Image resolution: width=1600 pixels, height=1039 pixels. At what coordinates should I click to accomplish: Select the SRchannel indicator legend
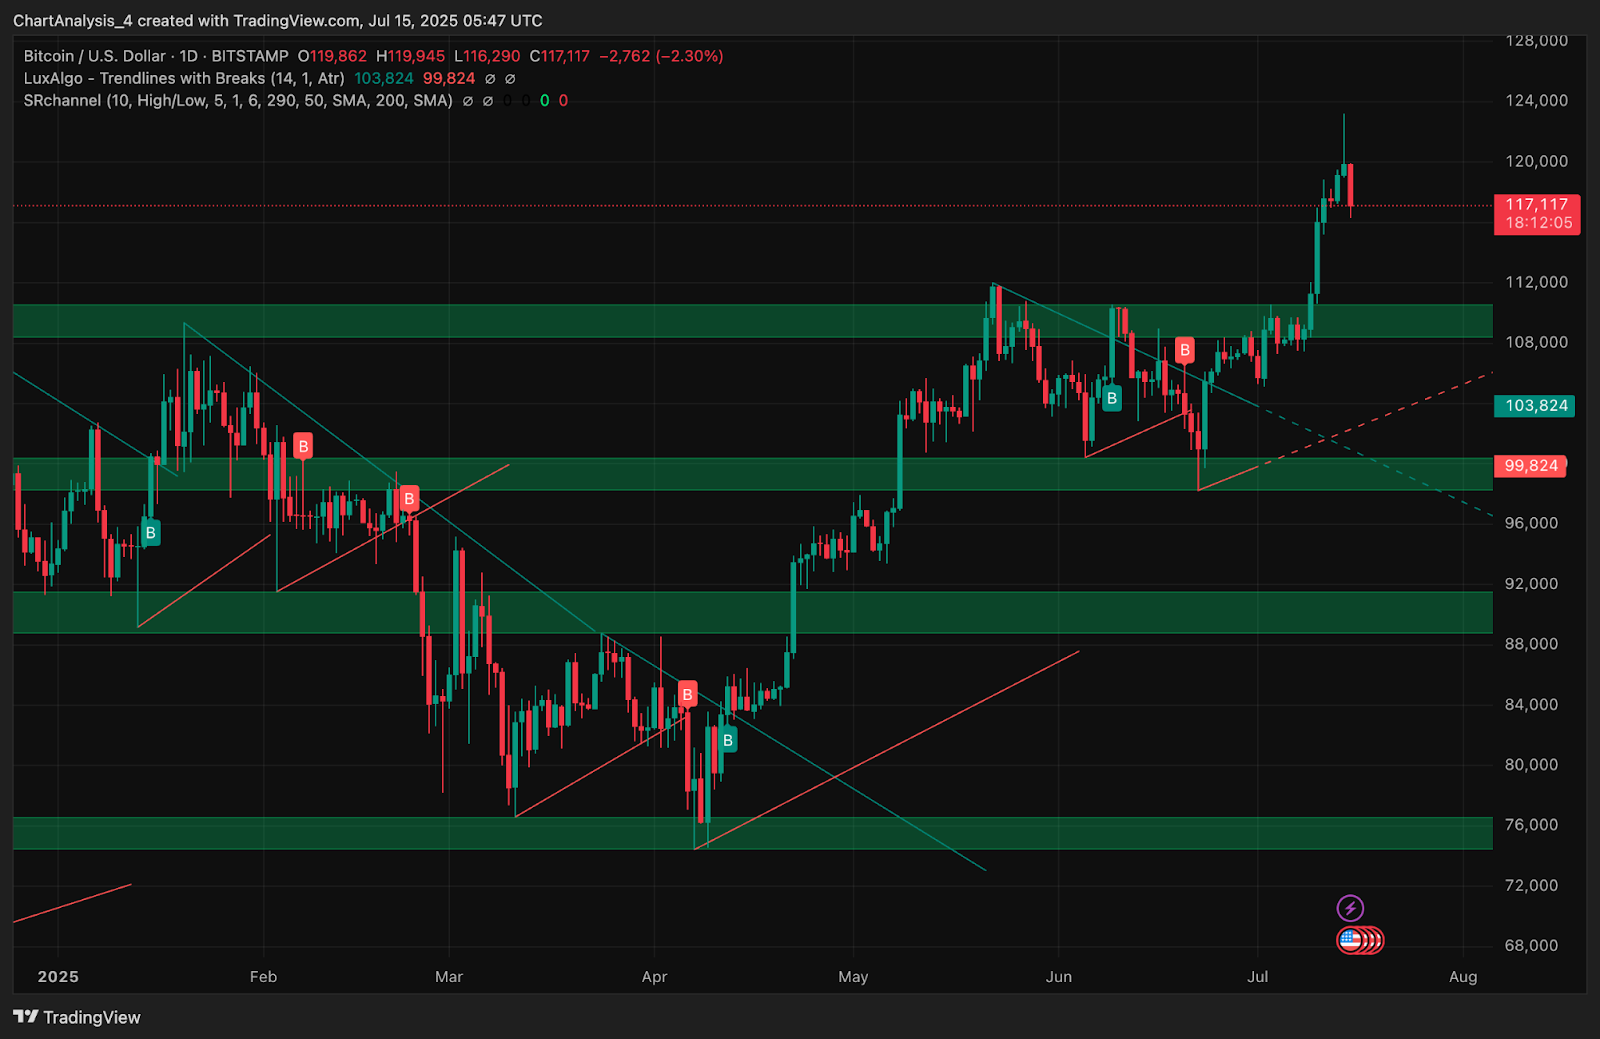238,100
